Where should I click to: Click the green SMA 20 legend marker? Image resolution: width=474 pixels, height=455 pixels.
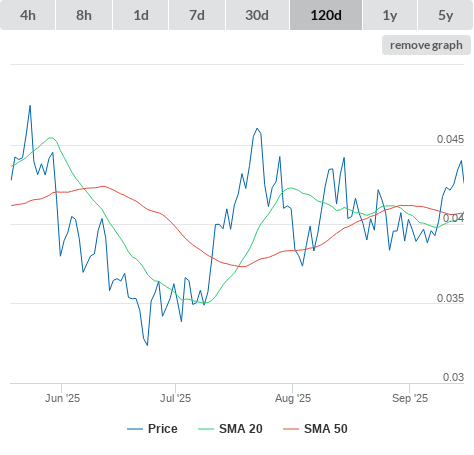tap(206, 429)
